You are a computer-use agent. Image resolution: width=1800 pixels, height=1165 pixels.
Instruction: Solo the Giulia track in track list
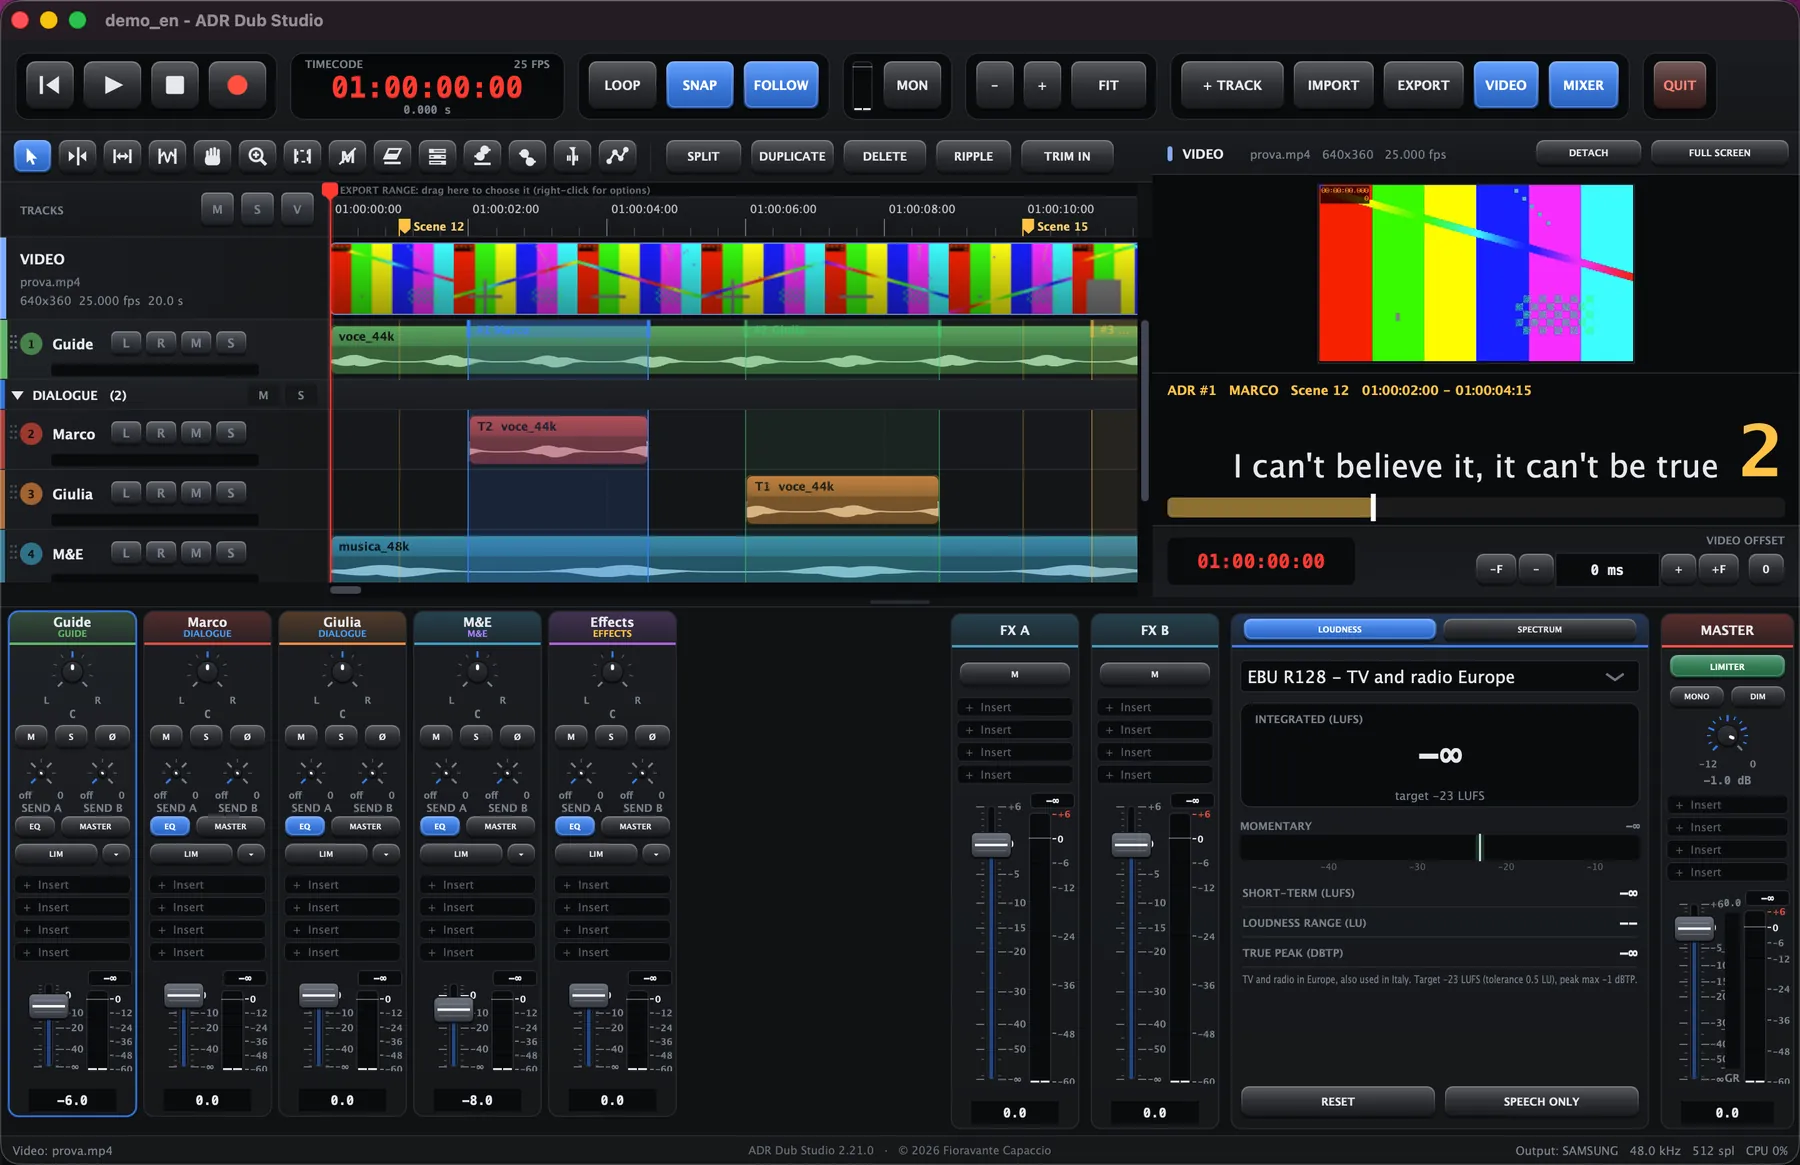231,493
